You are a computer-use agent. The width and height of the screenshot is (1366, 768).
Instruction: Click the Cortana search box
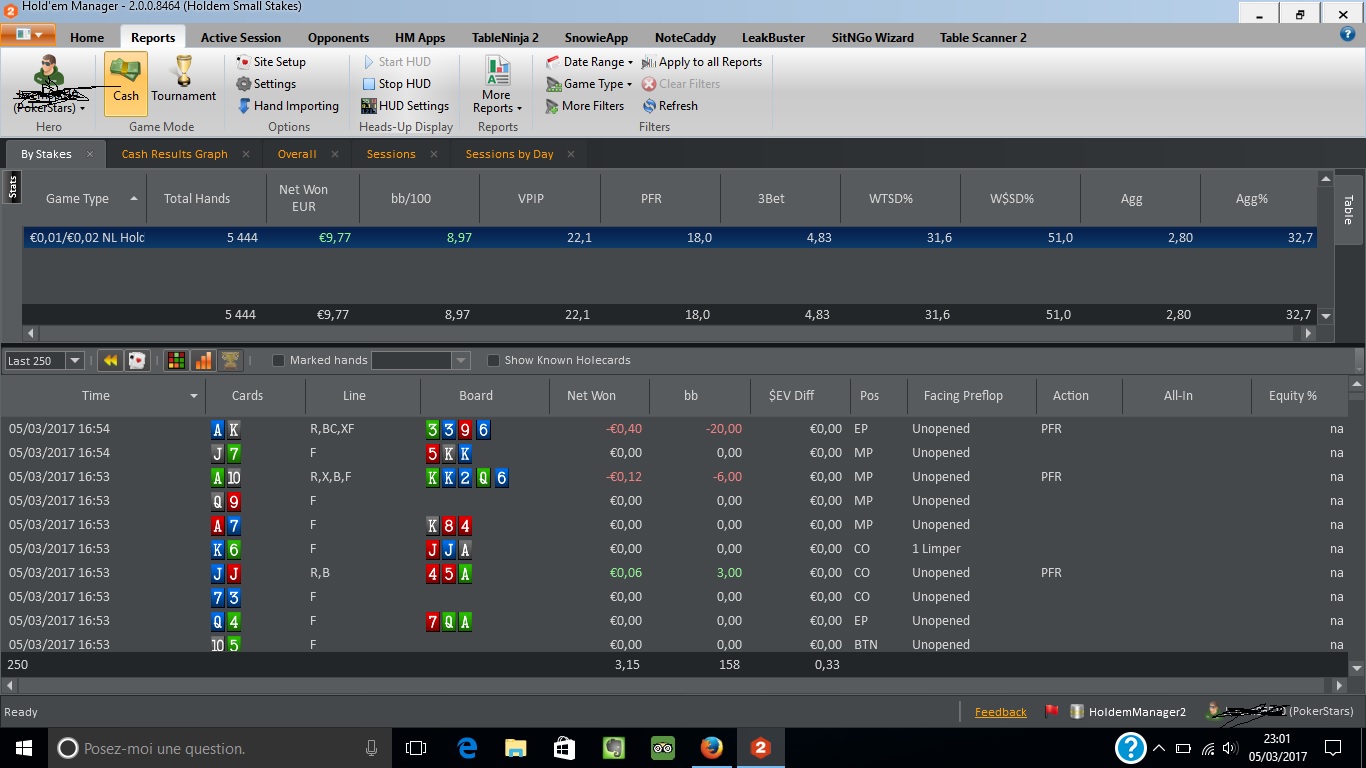(220, 748)
